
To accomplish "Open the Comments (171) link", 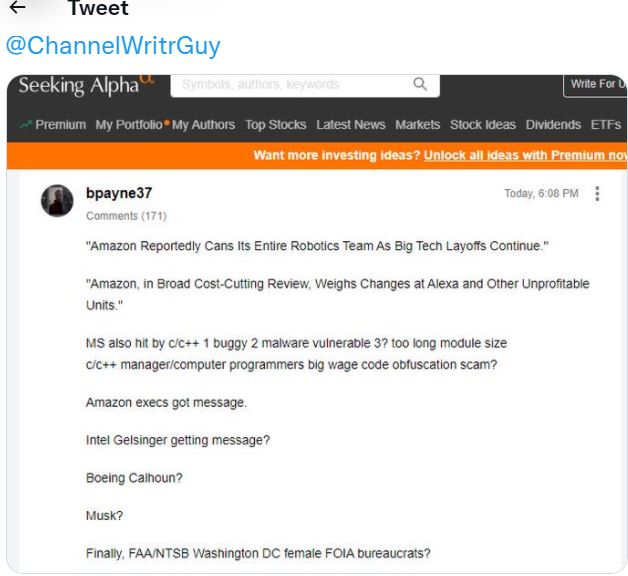I will pos(126,216).
